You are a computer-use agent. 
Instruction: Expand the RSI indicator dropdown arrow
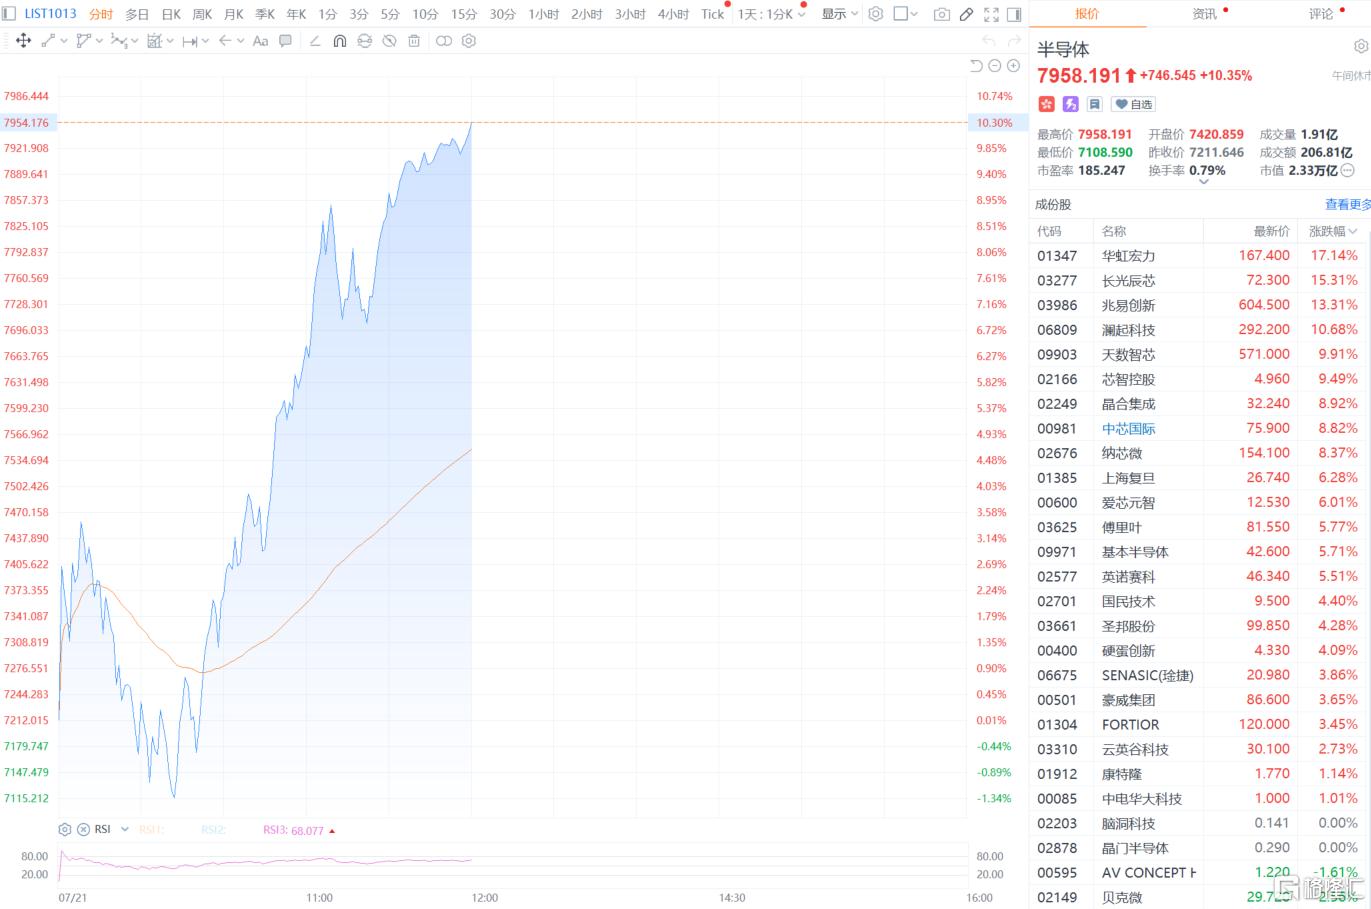click(125, 829)
